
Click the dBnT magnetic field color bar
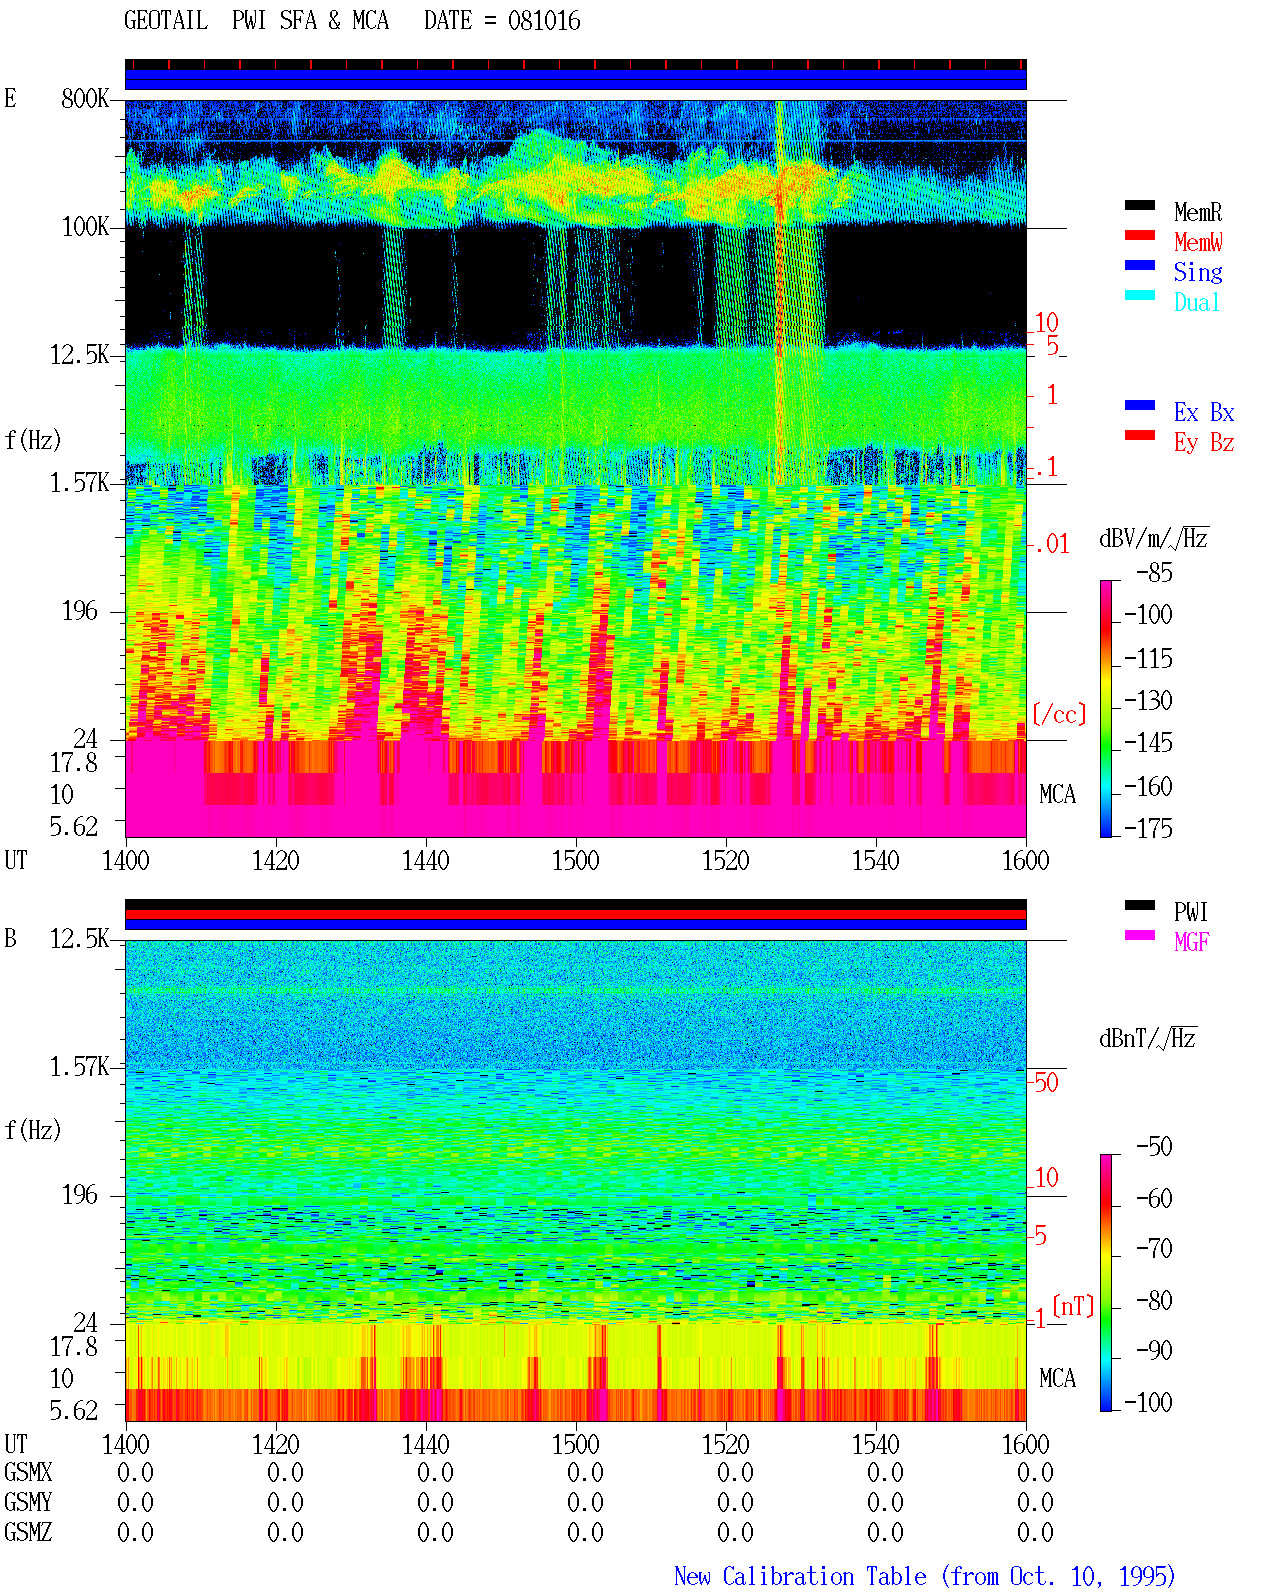coord(1105,1283)
